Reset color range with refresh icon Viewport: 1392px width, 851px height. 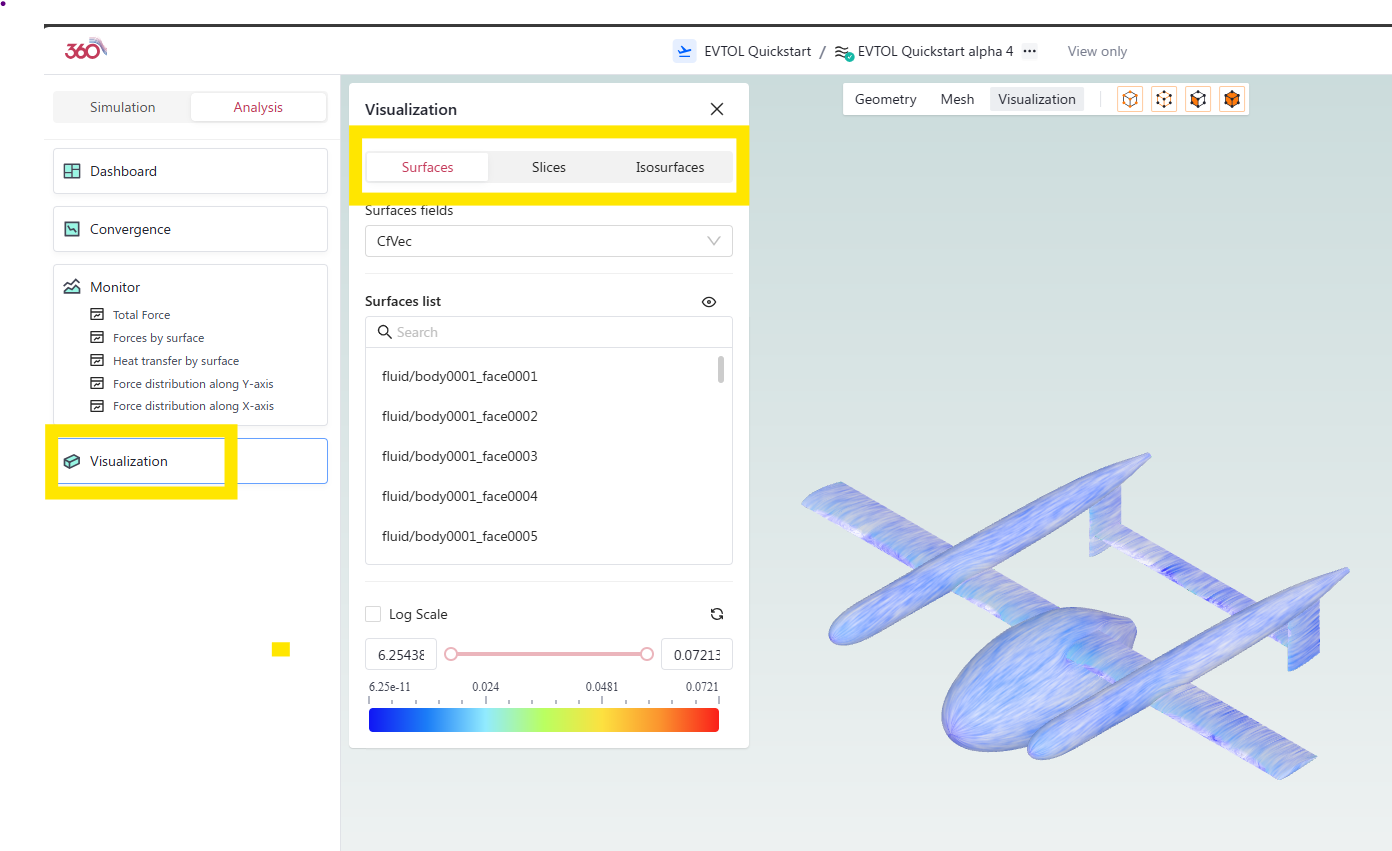click(x=716, y=614)
